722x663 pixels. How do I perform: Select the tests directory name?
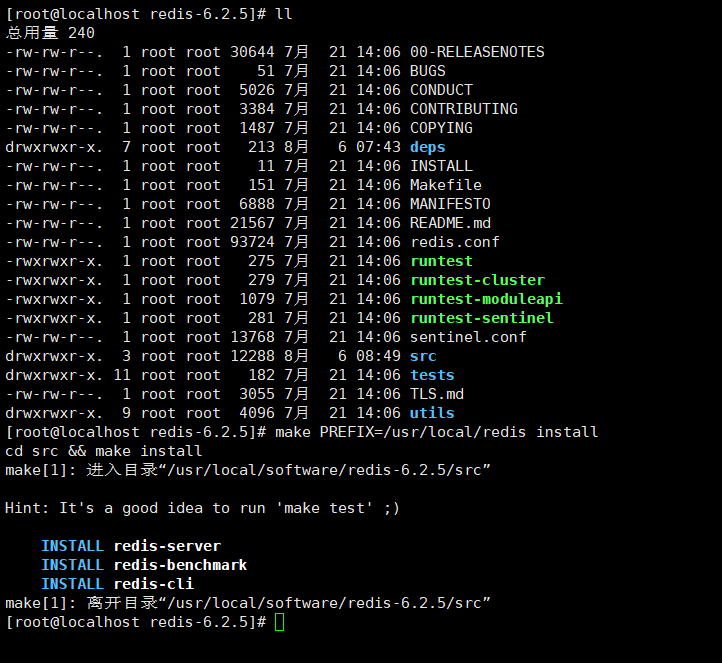point(432,375)
